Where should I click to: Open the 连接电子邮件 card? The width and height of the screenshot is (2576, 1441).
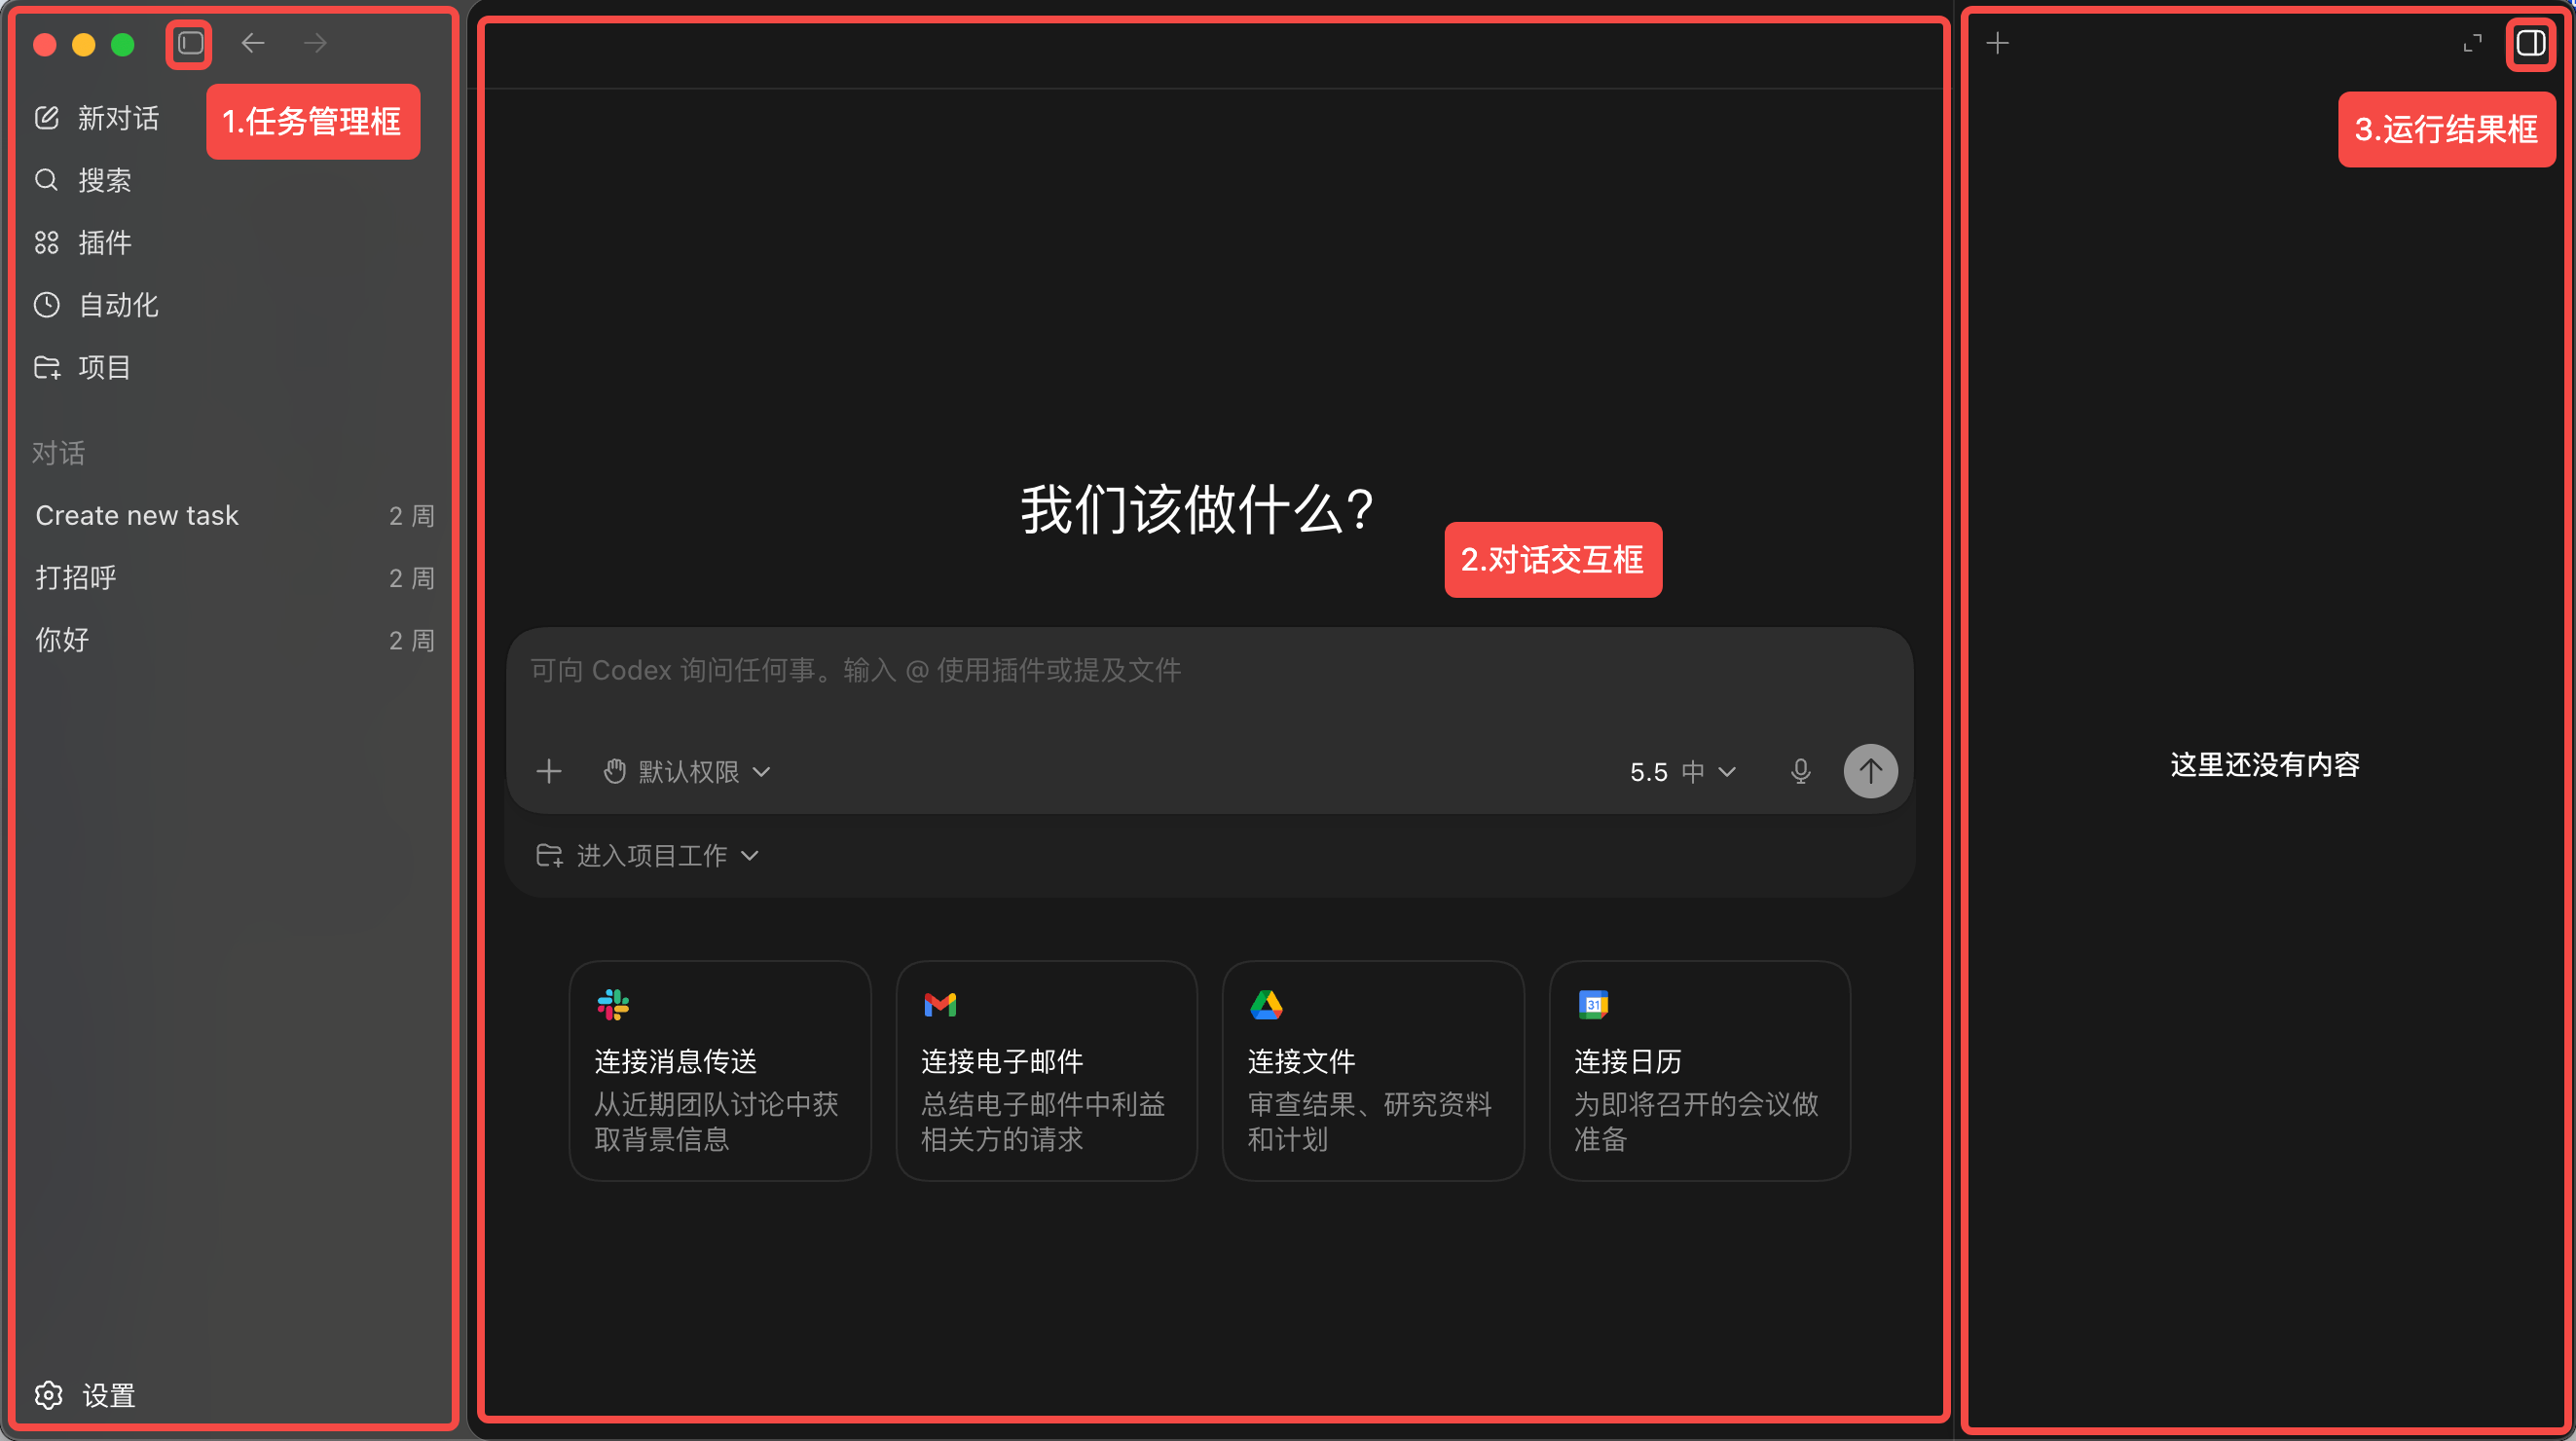[1047, 1071]
